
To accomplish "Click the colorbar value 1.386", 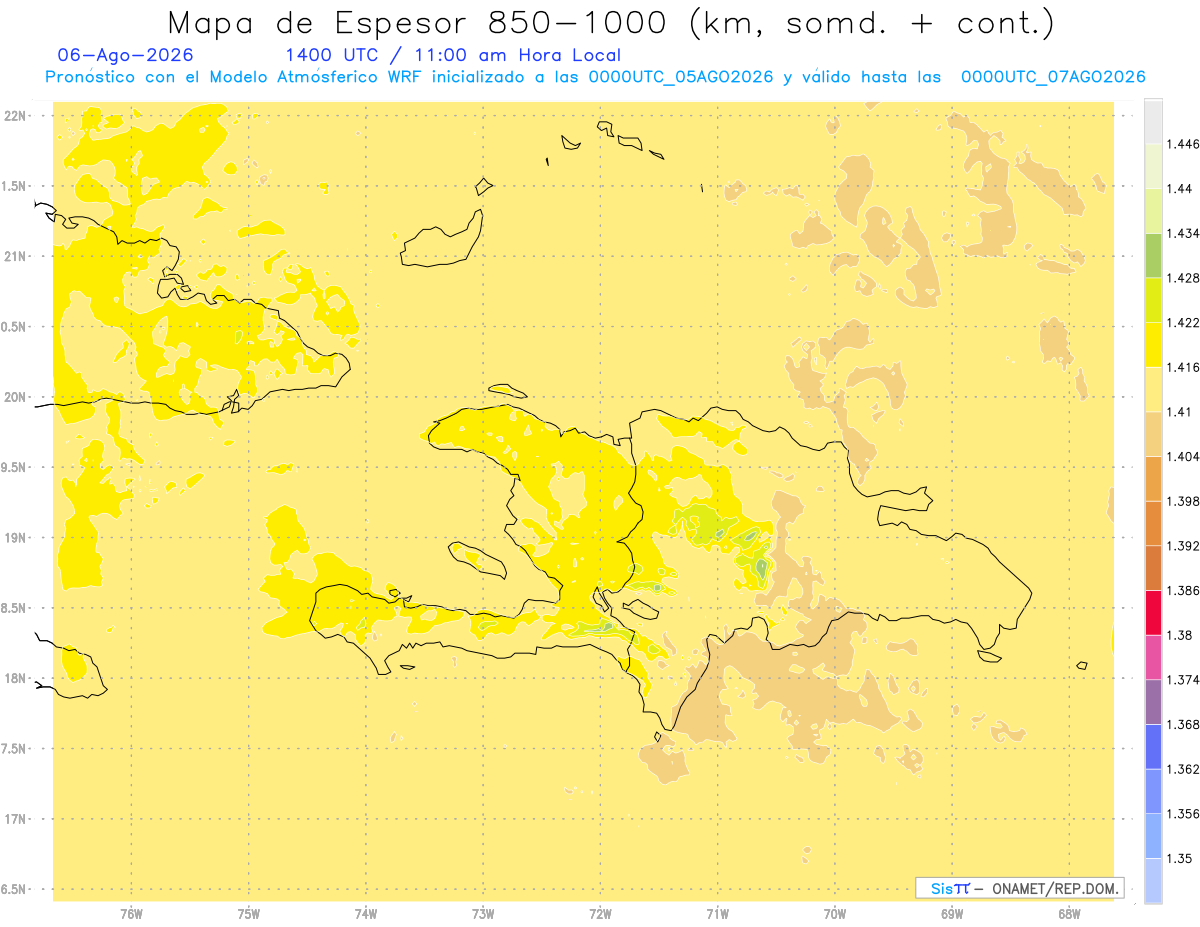I will coord(1183,590).
